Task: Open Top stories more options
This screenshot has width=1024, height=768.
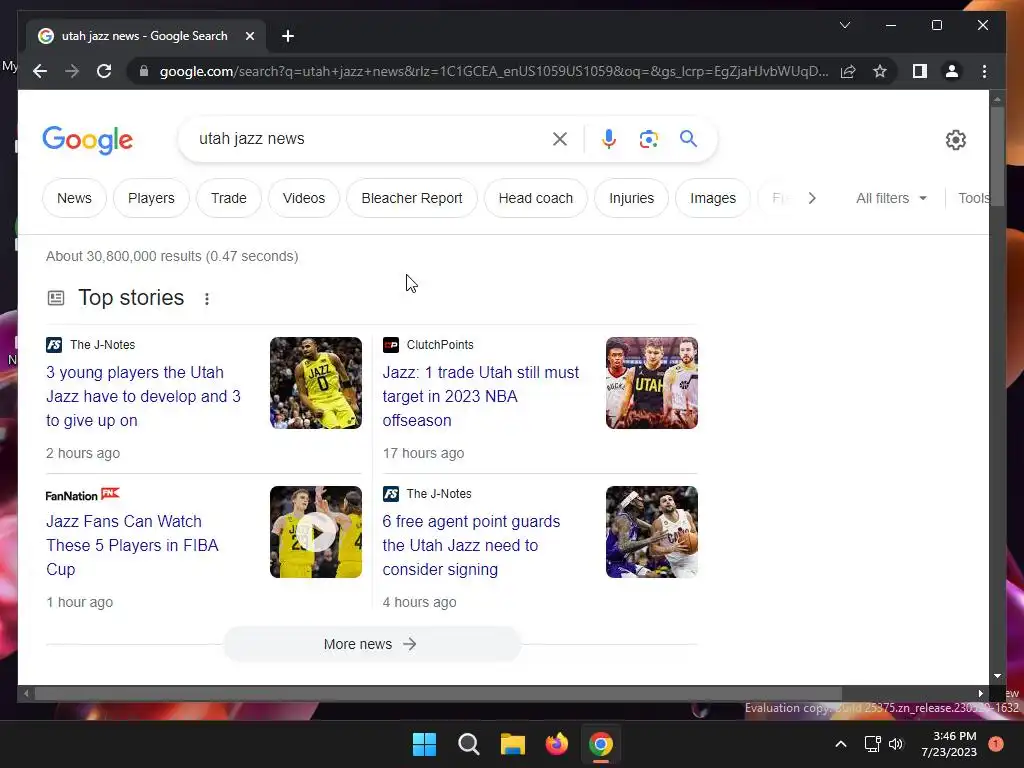Action: (x=206, y=298)
